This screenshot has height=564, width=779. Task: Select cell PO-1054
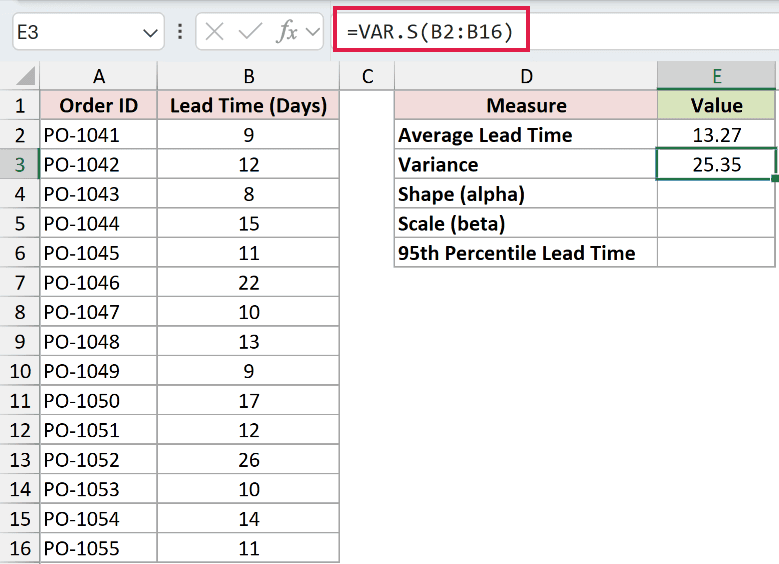coord(98,519)
